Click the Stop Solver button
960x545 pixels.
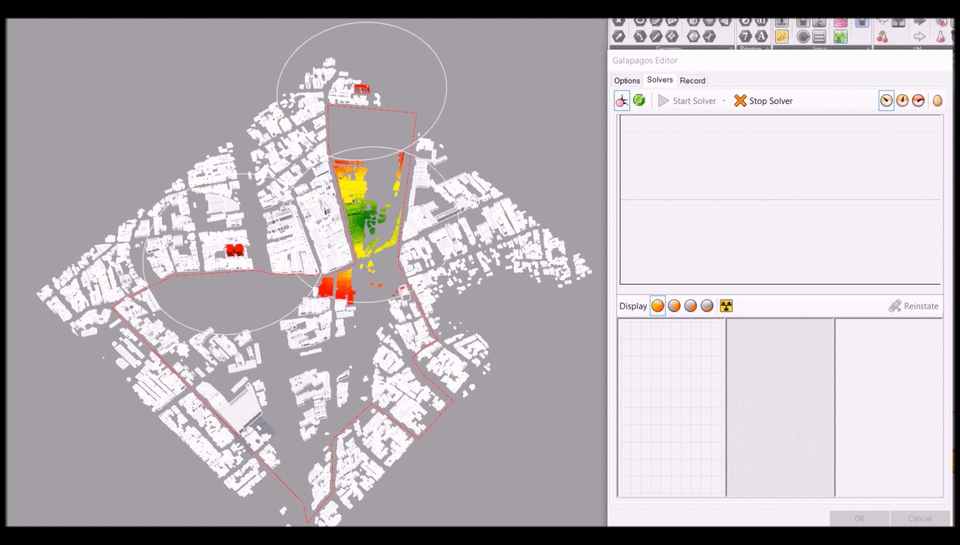point(763,101)
